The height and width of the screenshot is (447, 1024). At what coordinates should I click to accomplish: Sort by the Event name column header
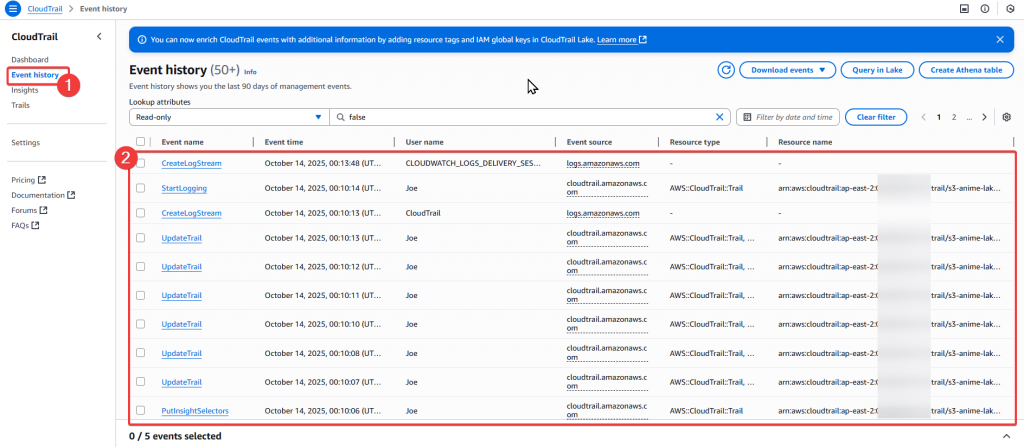click(182, 142)
